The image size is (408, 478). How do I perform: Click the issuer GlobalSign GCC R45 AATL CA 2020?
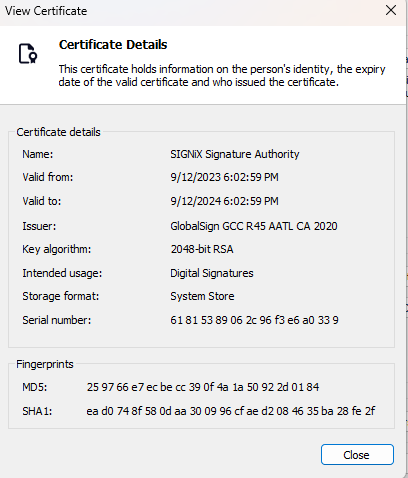click(254, 226)
